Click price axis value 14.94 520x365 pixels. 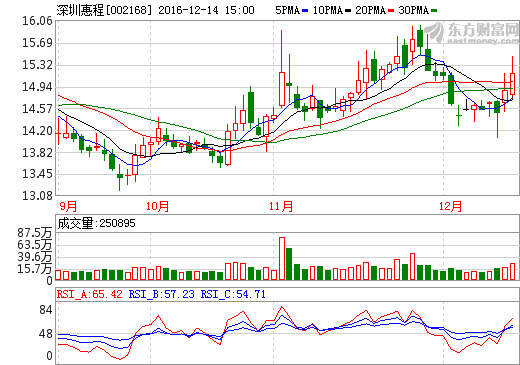pyautogui.click(x=37, y=87)
